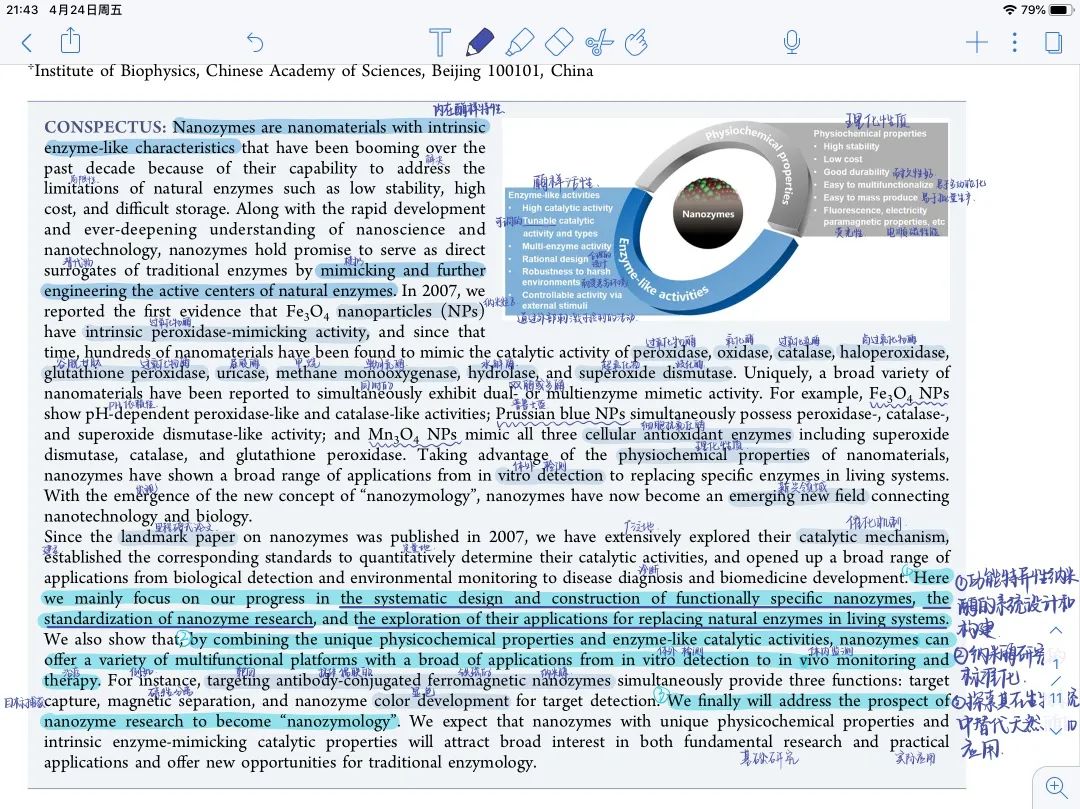
Task: Select the Scissors lasso tool
Action: click(x=598, y=42)
